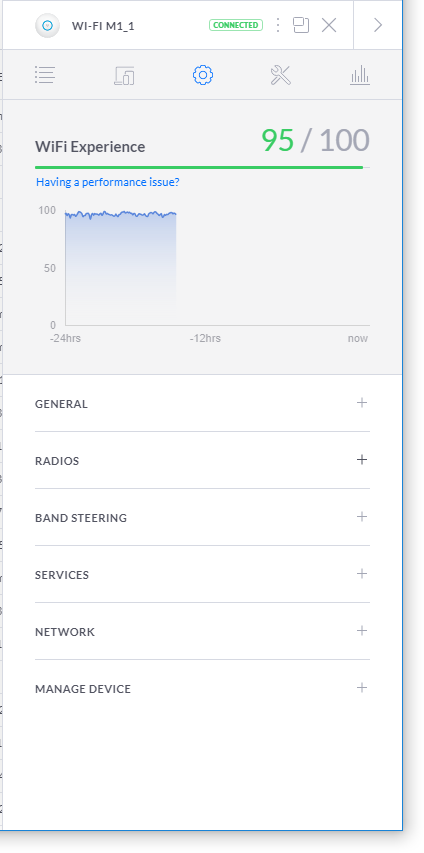Open the clients devices tab icon

pyautogui.click(x=124, y=75)
